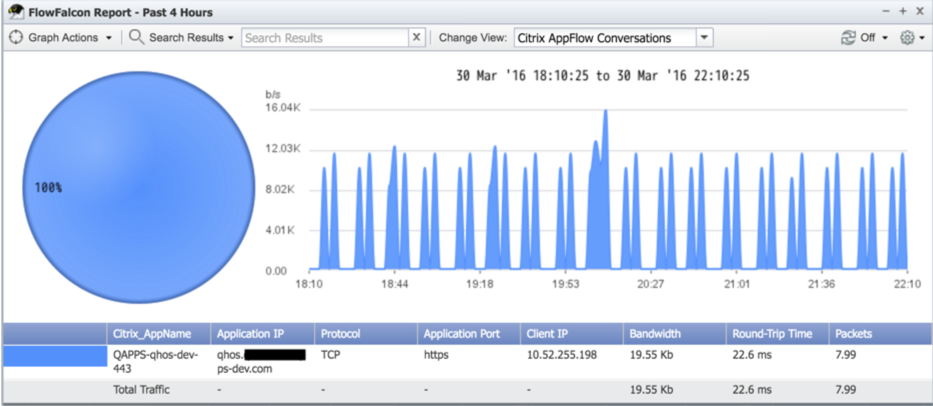This screenshot has height=406, width=933.
Task: Click the auto-refresh arrows icon
Action: [848, 38]
